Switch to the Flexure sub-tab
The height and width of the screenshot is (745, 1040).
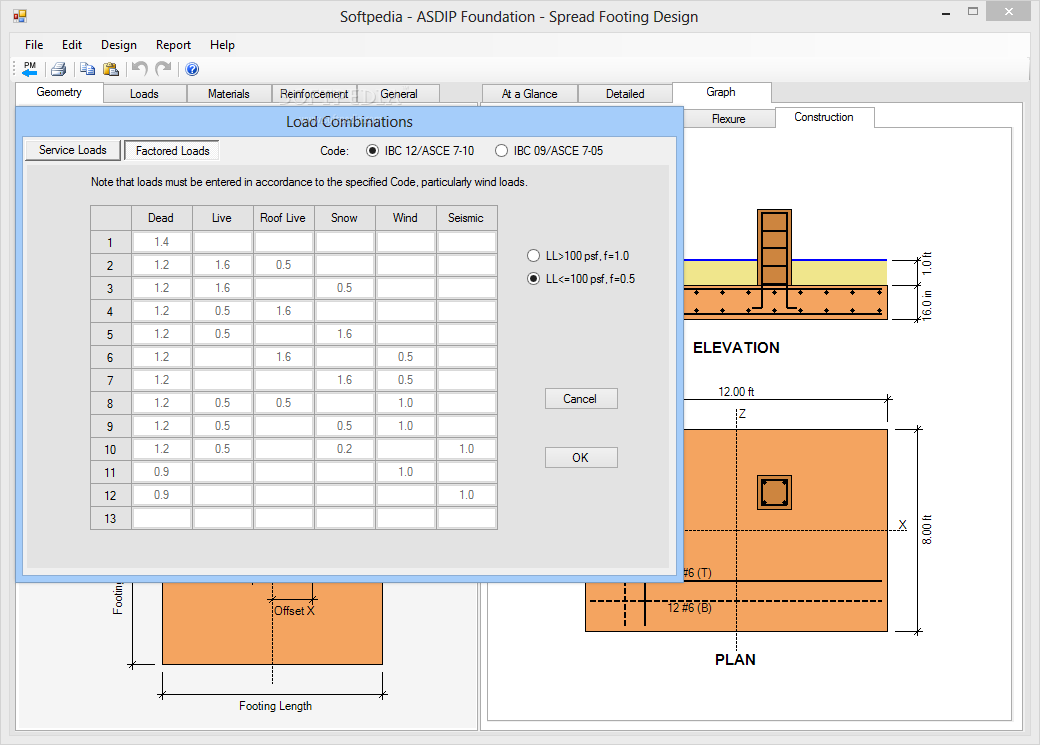click(728, 119)
